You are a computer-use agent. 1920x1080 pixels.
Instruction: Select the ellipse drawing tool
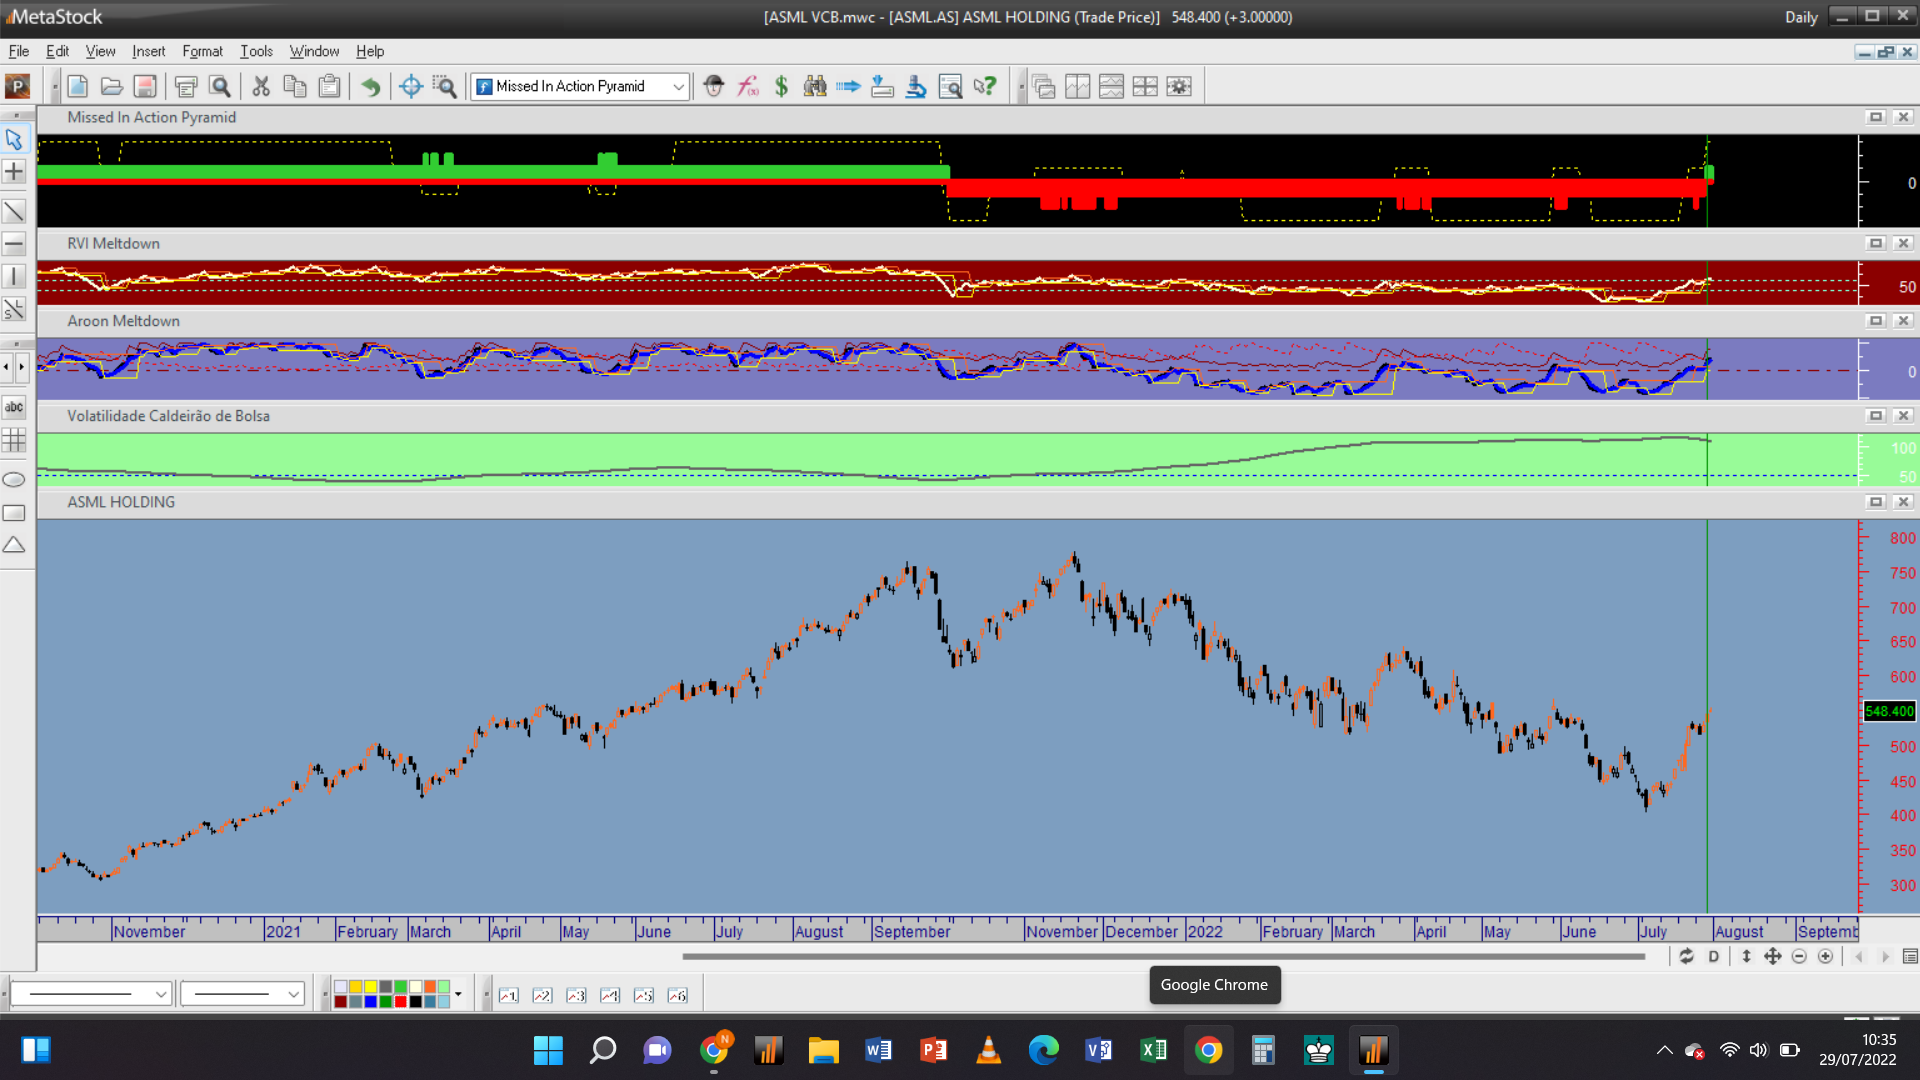click(14, 480)
